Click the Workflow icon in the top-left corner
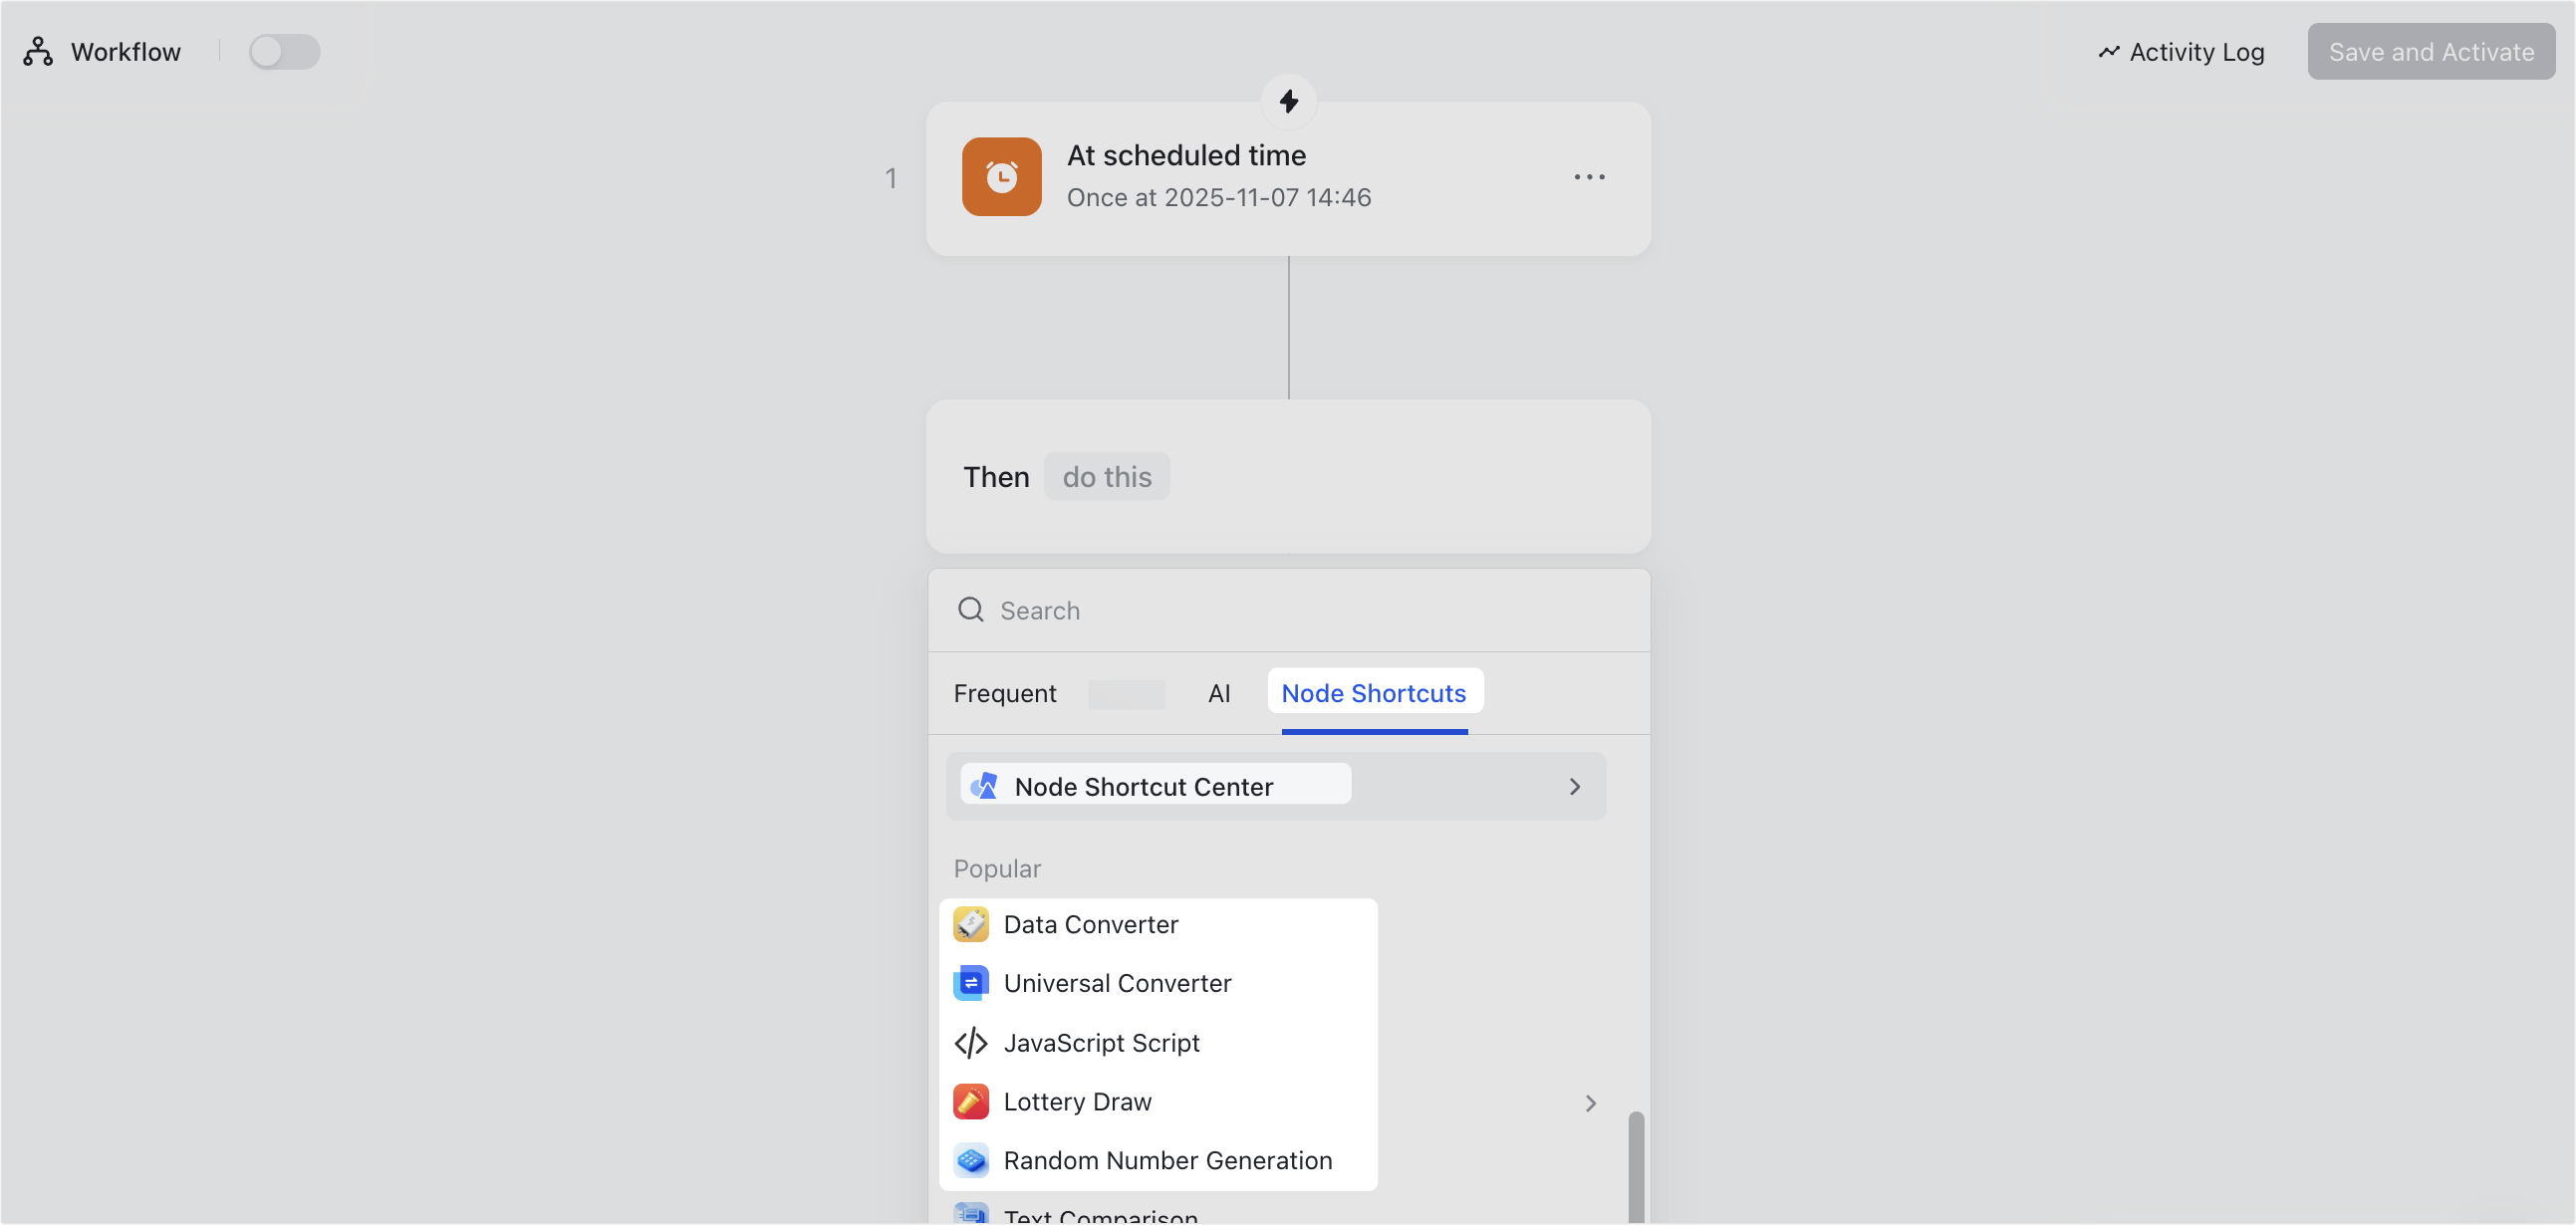 (x=37, y=51)
